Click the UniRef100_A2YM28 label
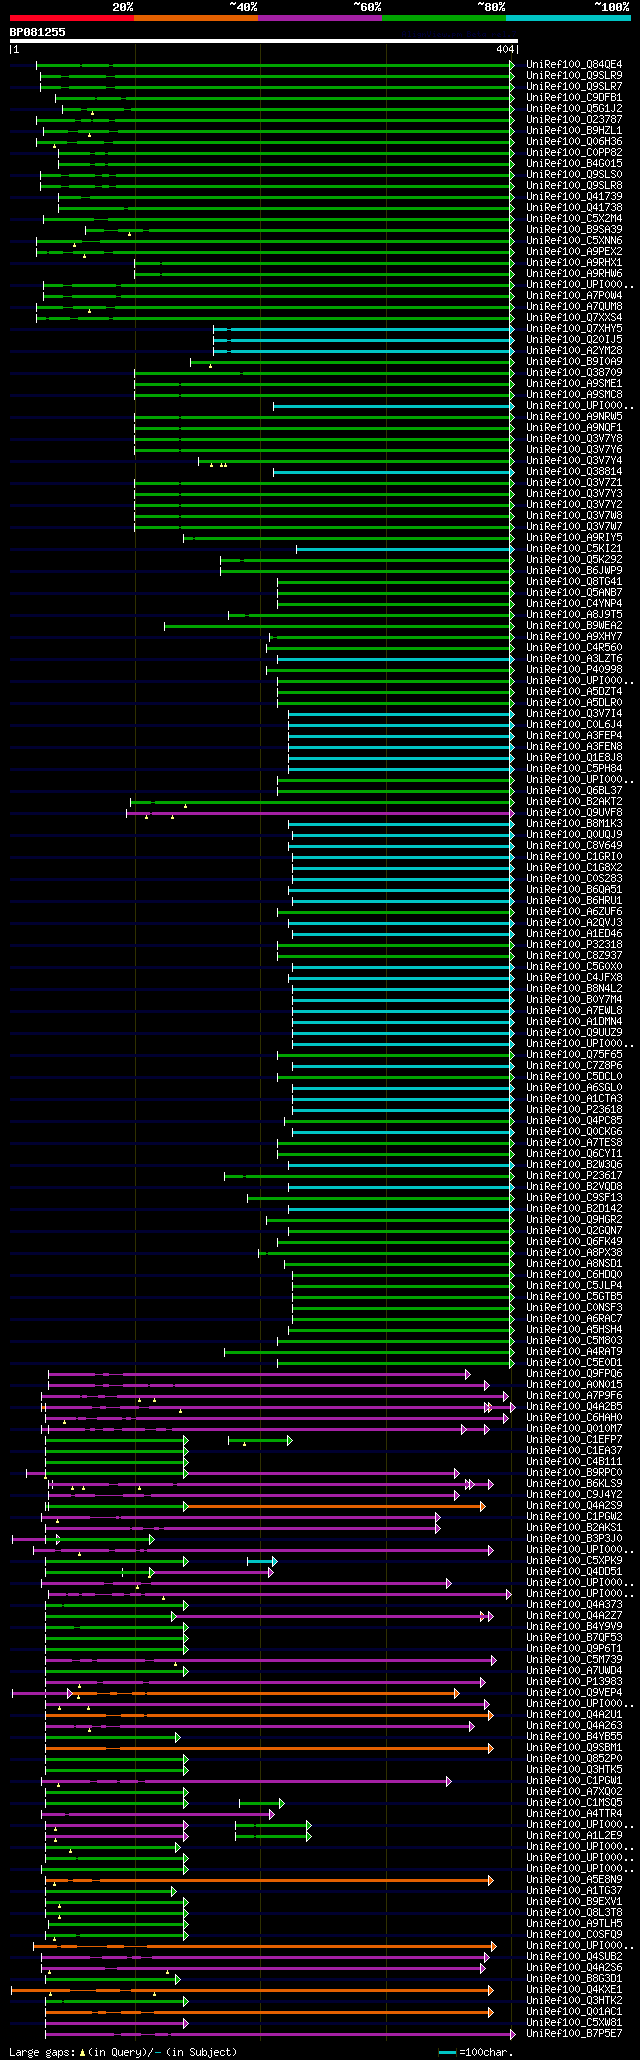The image size is (640, 2060). coord(574,351)
